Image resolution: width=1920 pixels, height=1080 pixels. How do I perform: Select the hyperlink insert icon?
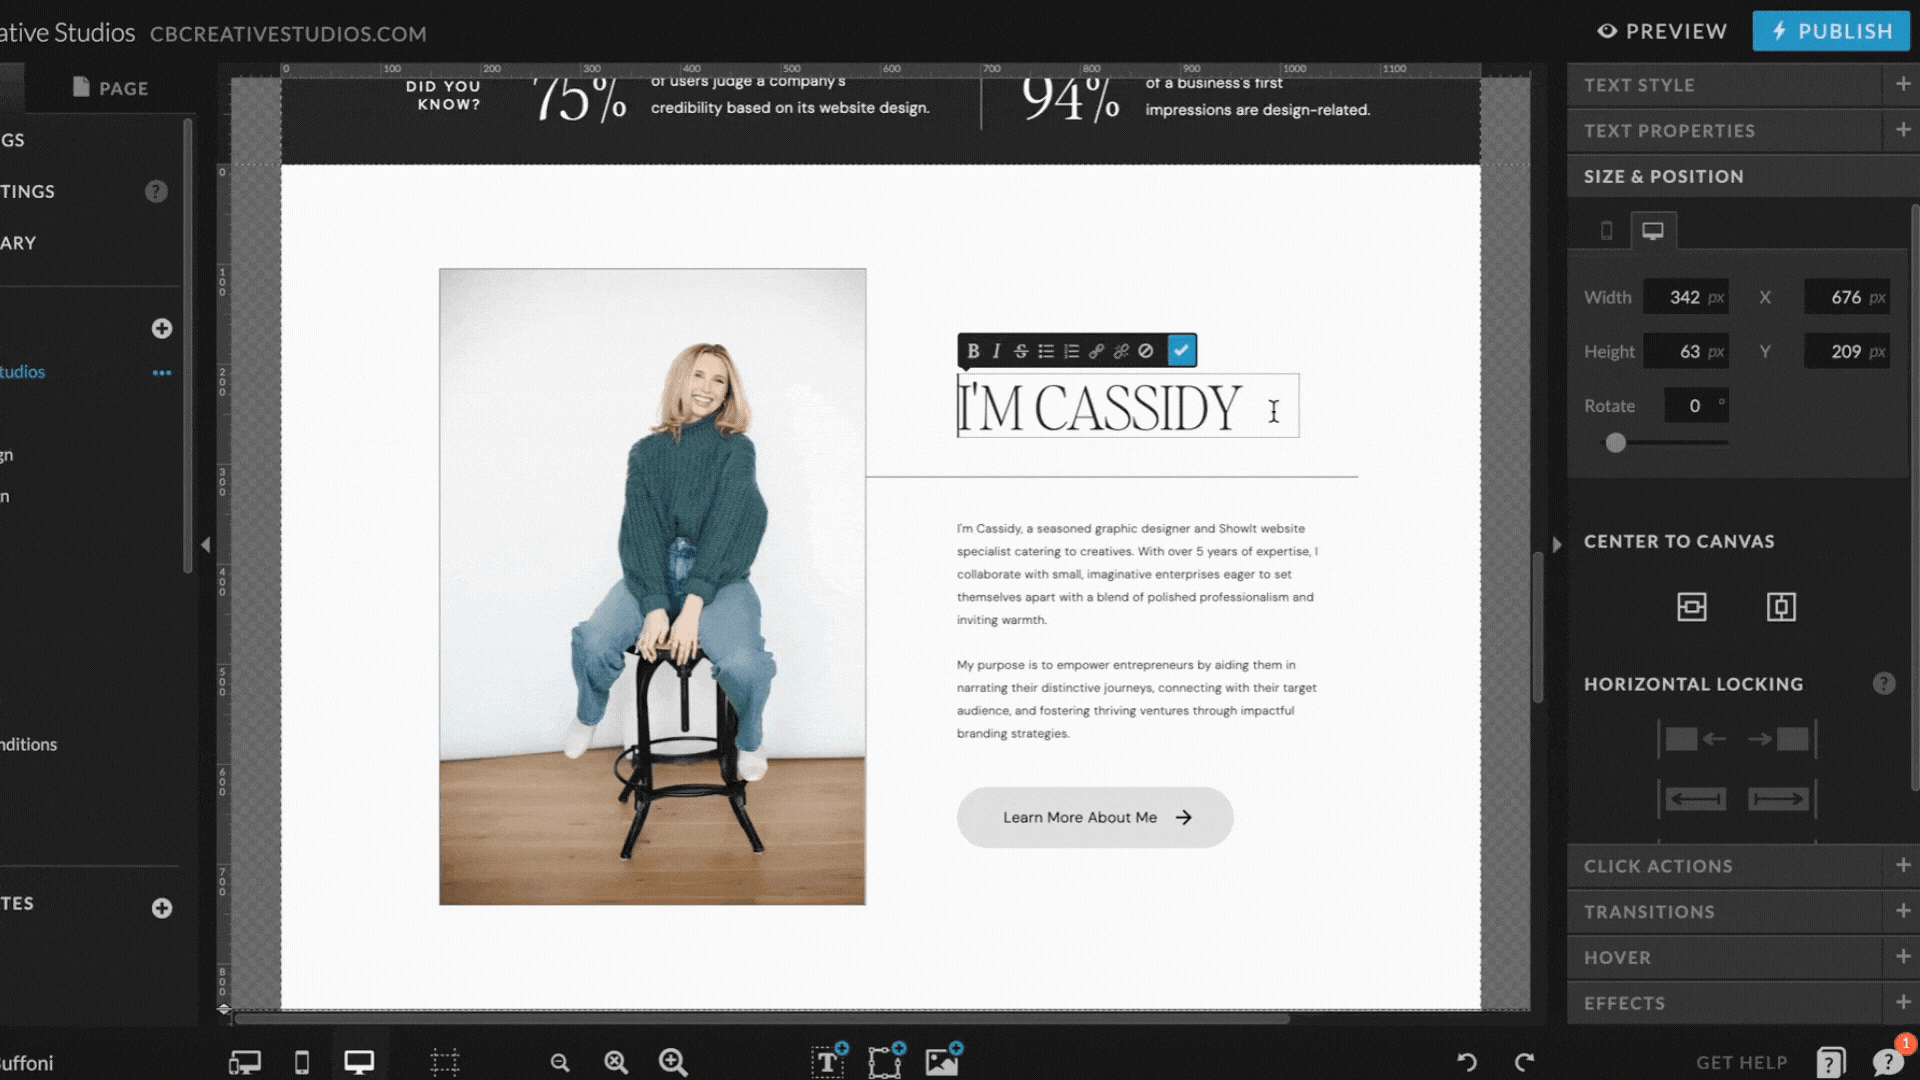[x=1097, y=351]
